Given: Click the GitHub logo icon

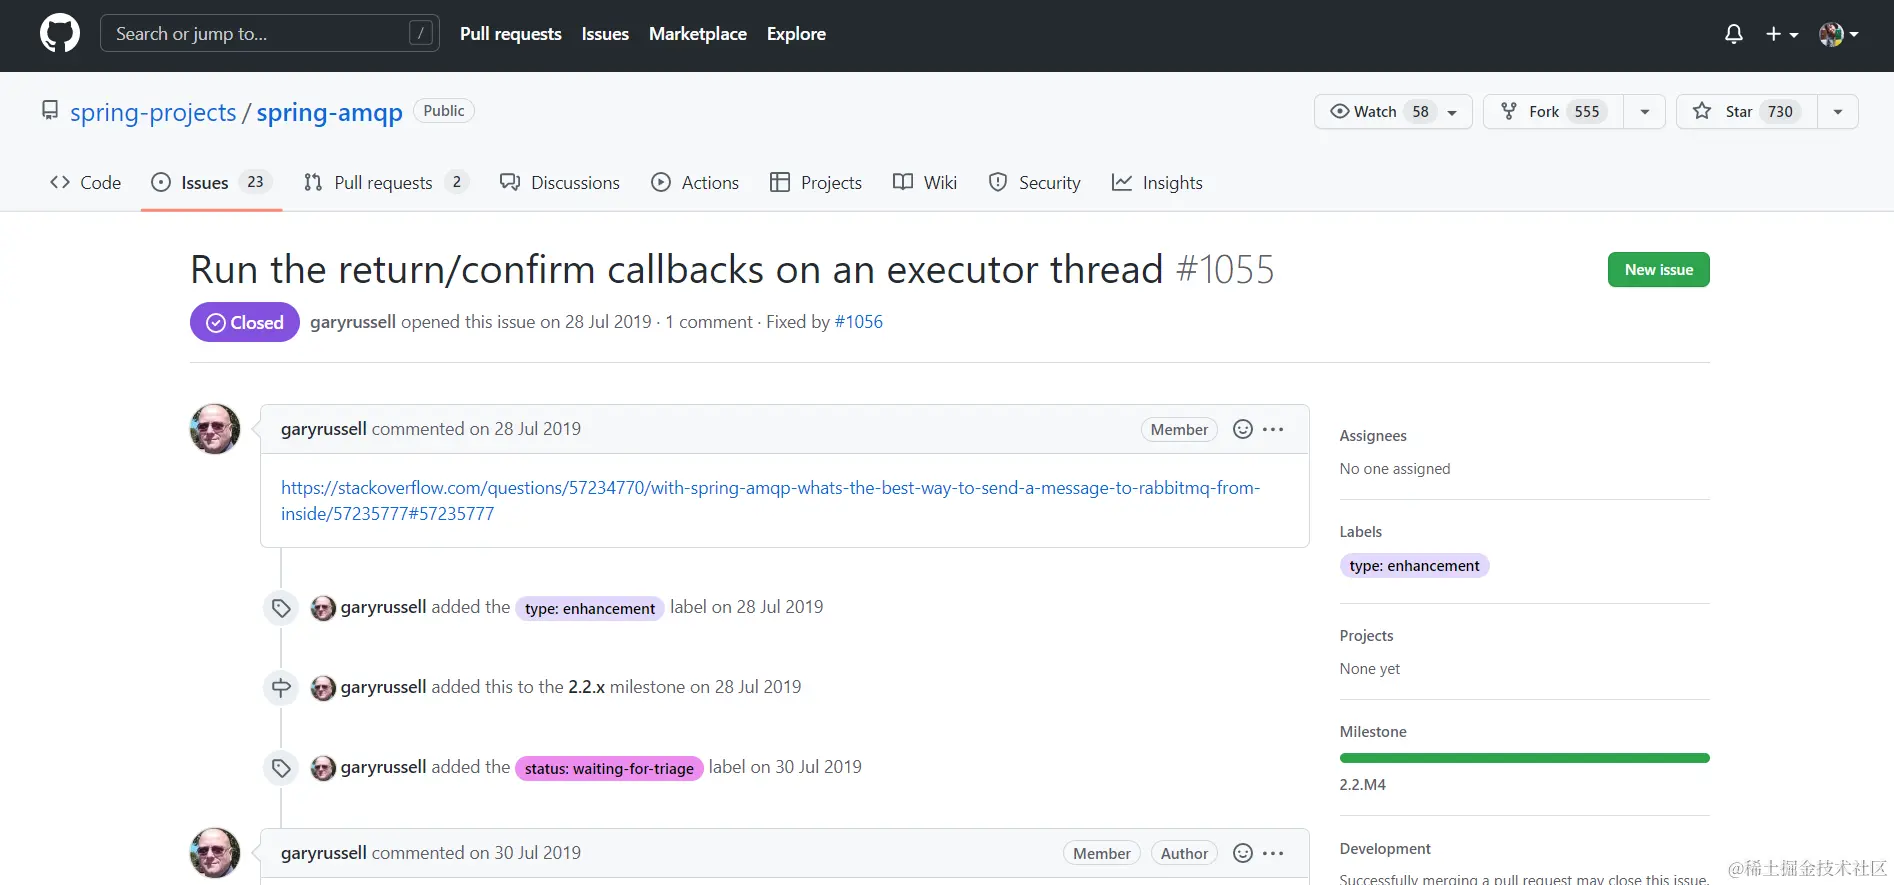Looking at the screenshot, I should [x=60, y=34].
